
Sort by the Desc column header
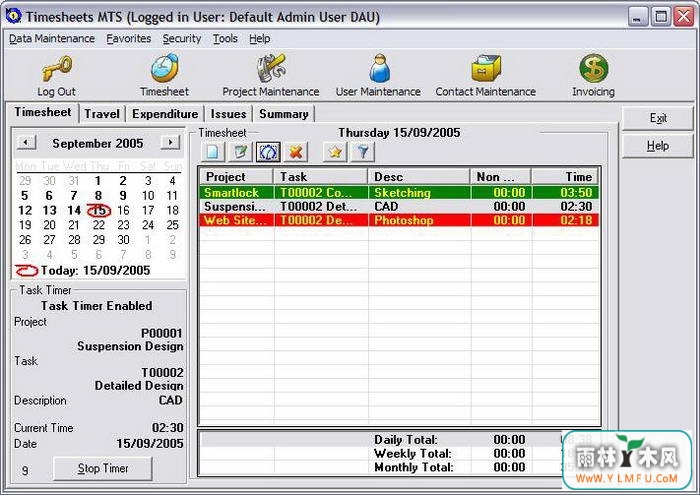419,177
